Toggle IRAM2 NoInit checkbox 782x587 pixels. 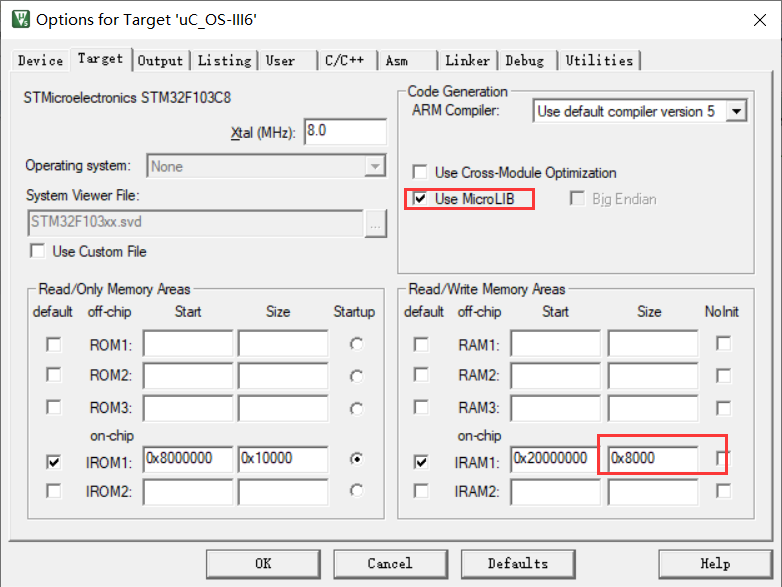(x=723, y=491)
